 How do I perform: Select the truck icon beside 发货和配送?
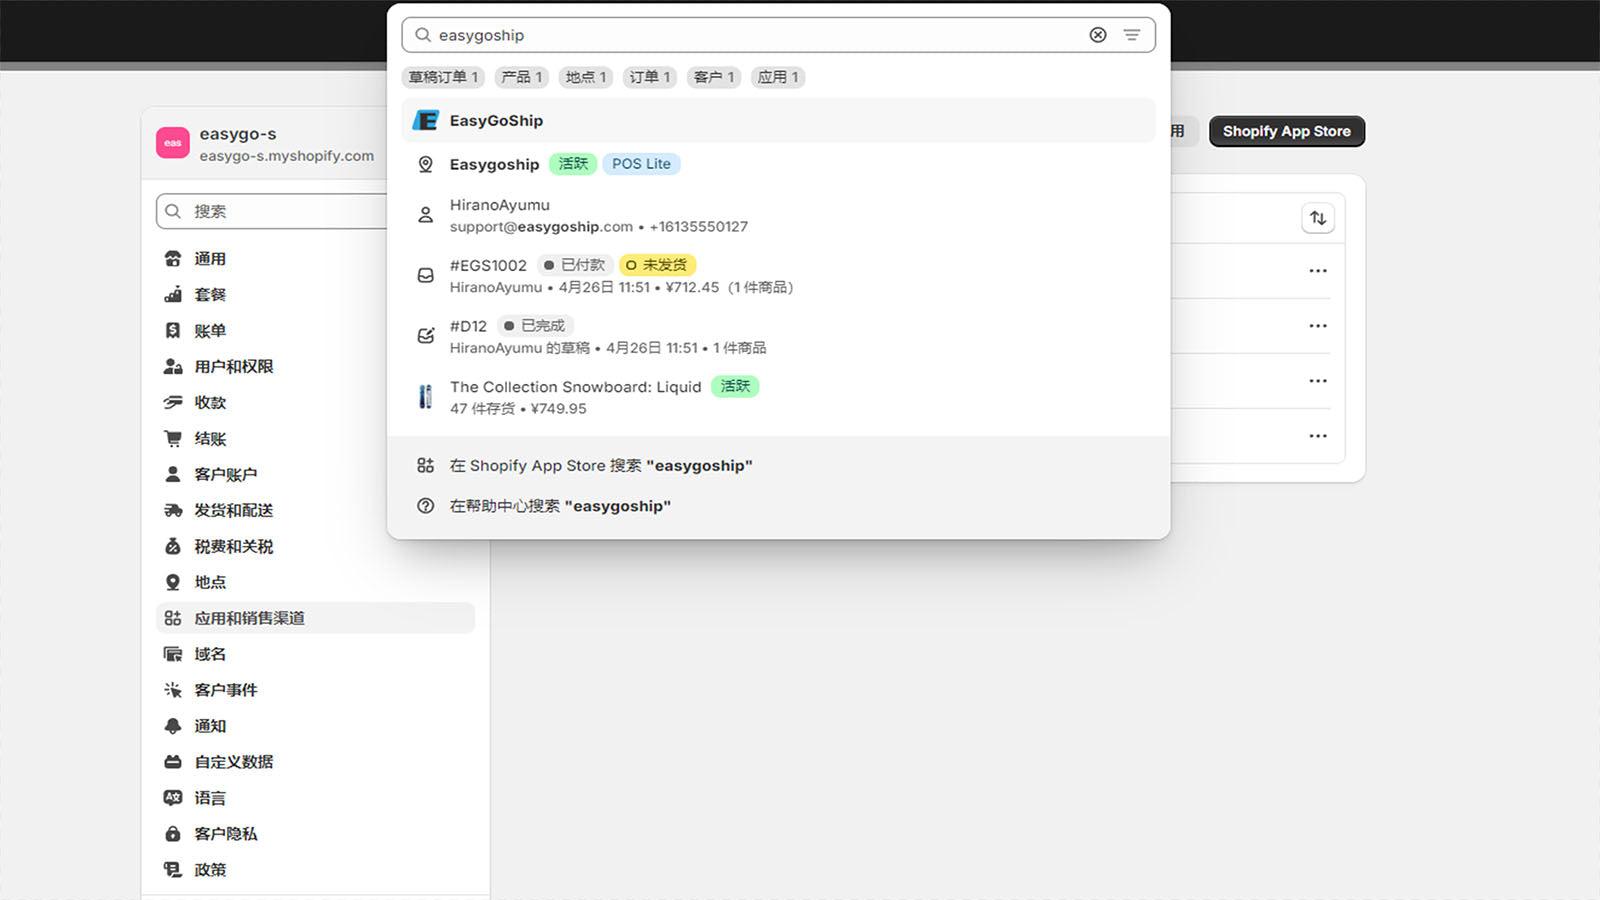[173, 510]
